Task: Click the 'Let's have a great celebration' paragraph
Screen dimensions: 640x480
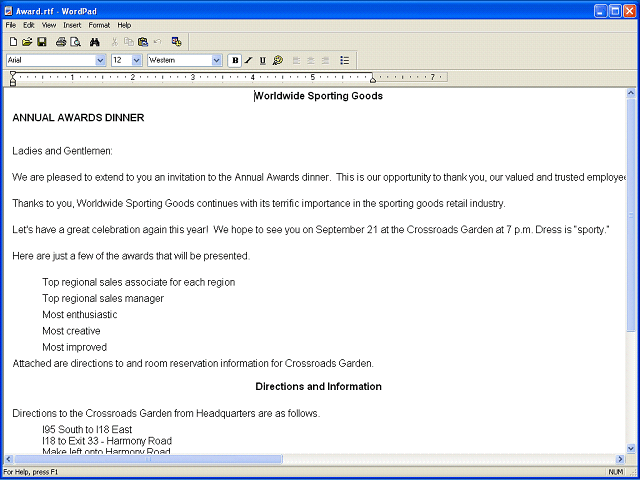Action: click(311, 230)
